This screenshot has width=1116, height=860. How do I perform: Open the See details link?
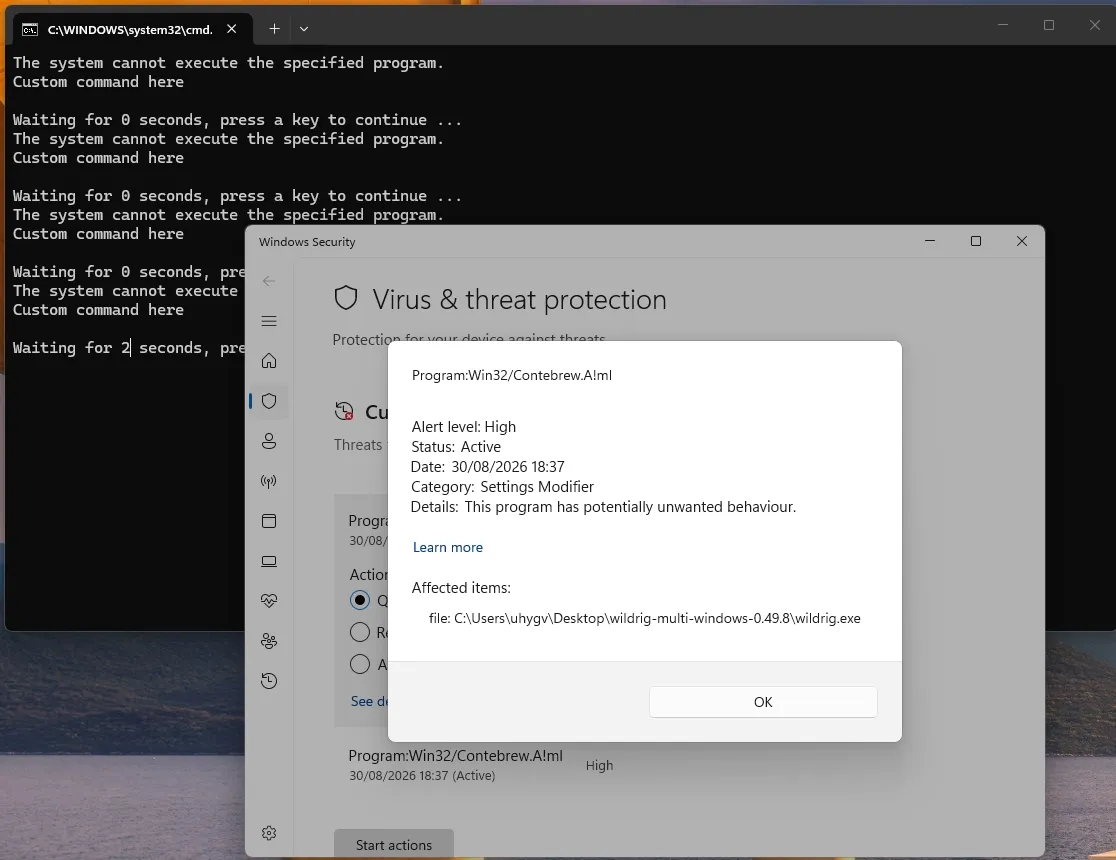pos(369,701)
